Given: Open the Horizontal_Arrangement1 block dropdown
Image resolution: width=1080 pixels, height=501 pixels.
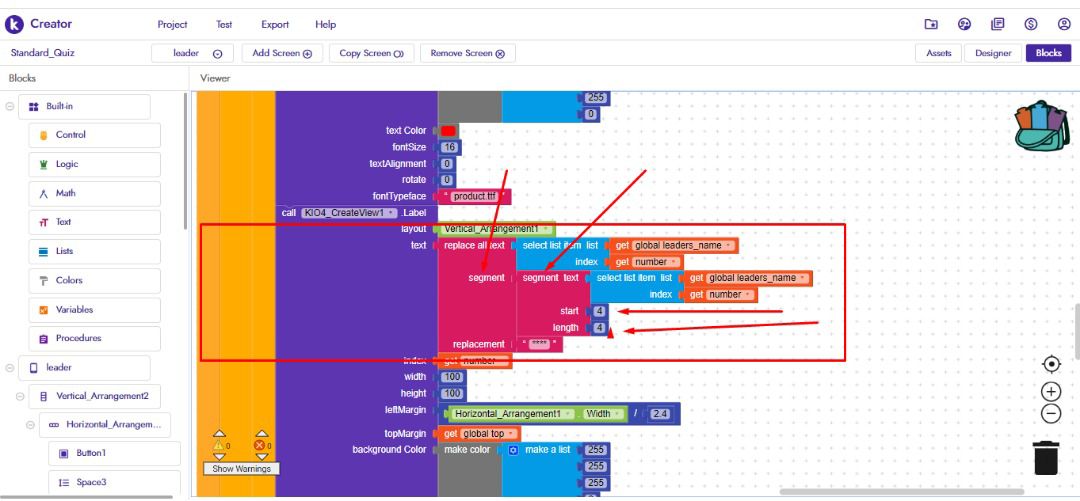Looking at the screenshot, I should [513, 414].
